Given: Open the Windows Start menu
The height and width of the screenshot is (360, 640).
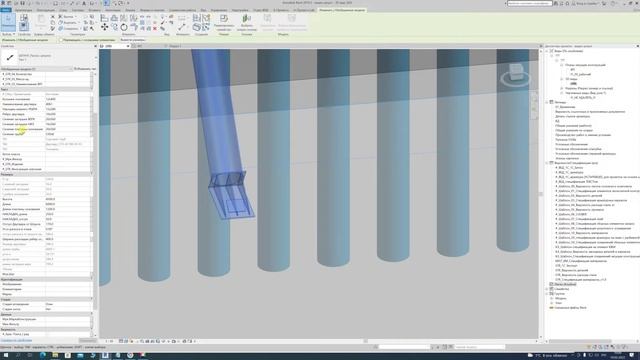Looking at the screenshot, I should coord(6,356).
